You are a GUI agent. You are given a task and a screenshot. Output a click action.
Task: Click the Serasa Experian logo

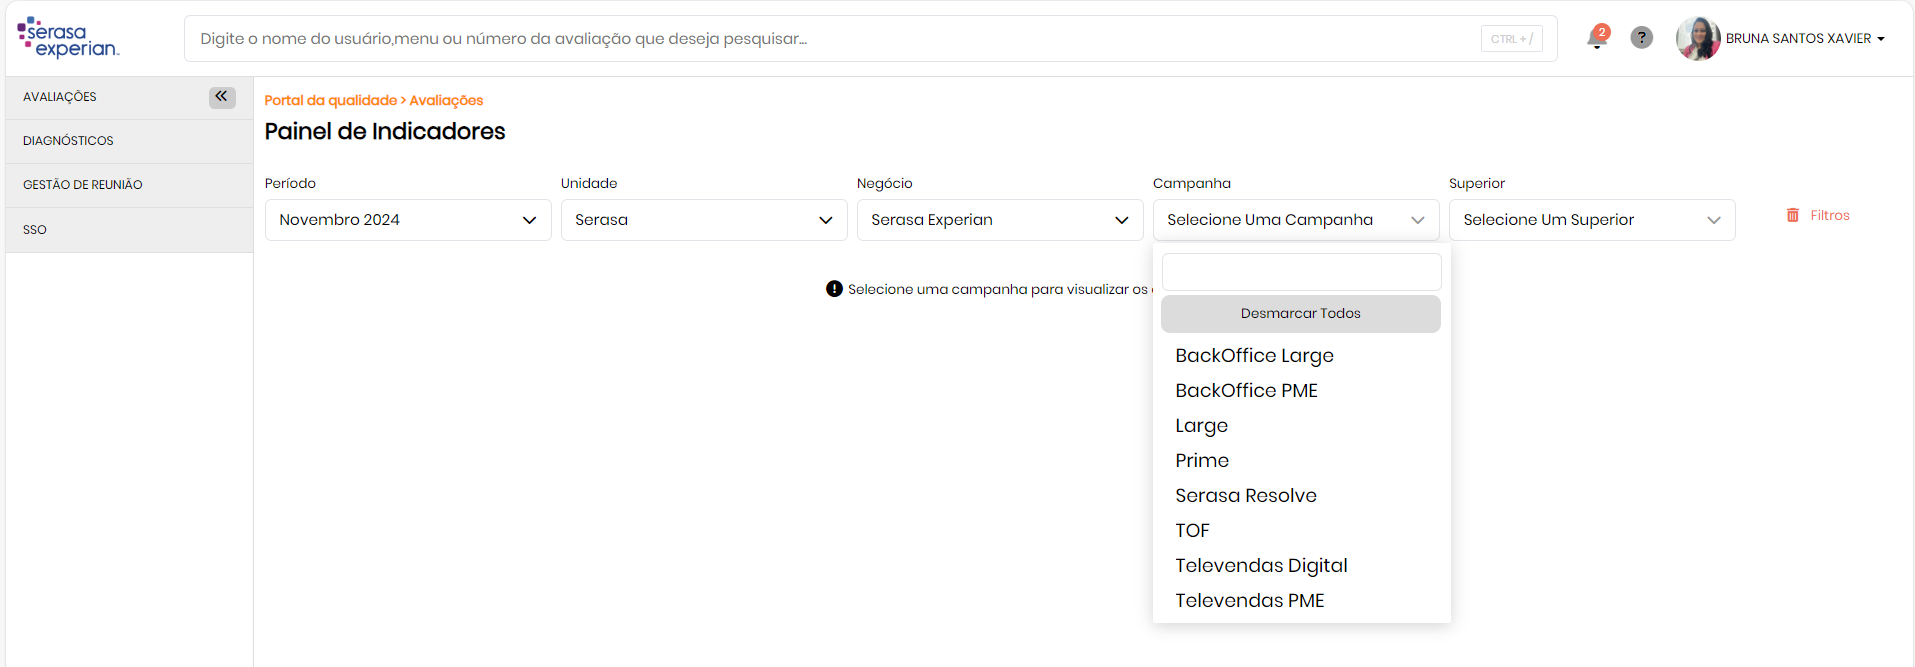coord(68,38)
